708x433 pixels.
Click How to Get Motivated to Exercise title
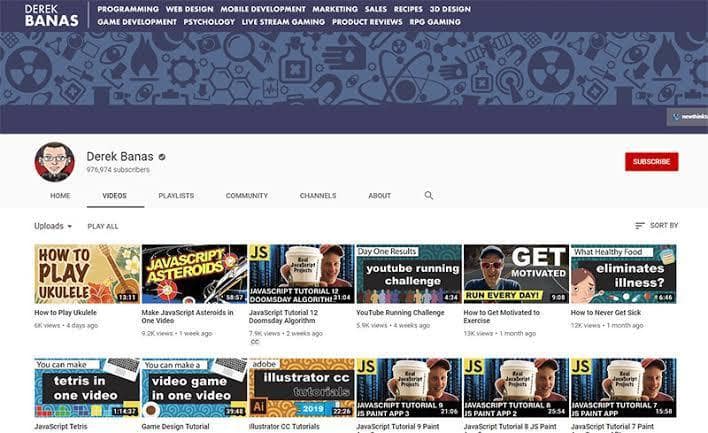point(502,317)
